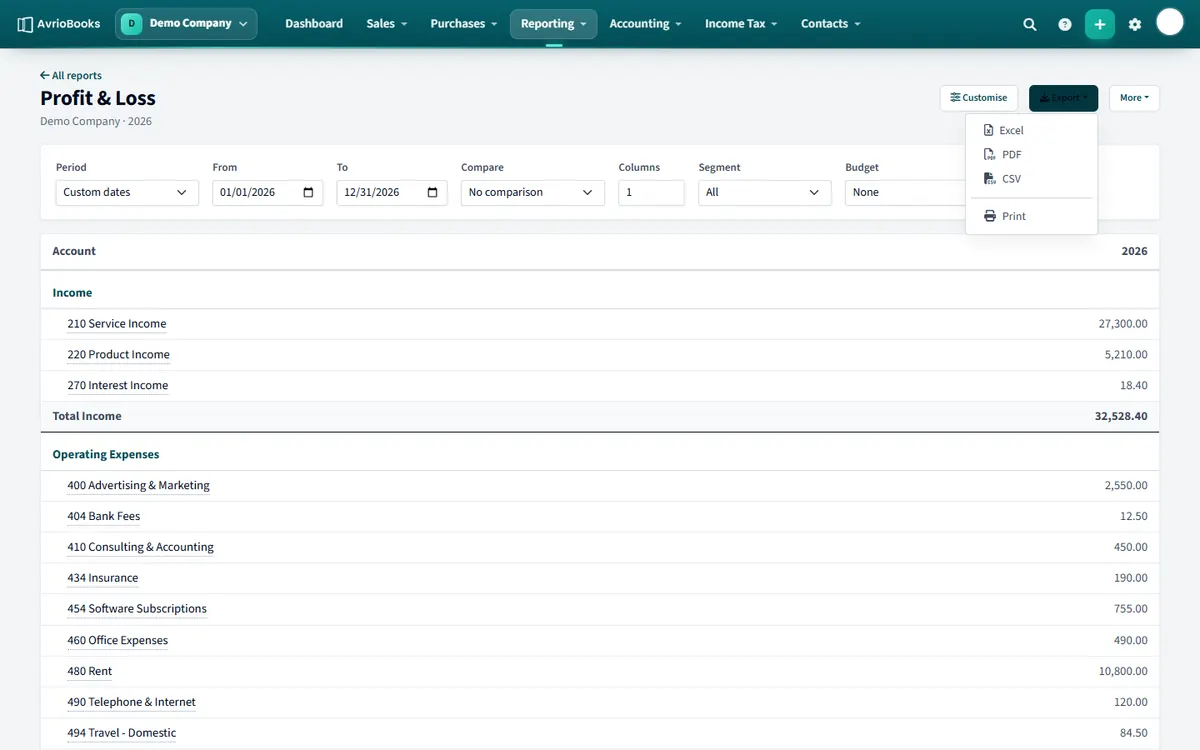Click the printer icon in Export menu
1200x750 pixels.
coord(990,216)
